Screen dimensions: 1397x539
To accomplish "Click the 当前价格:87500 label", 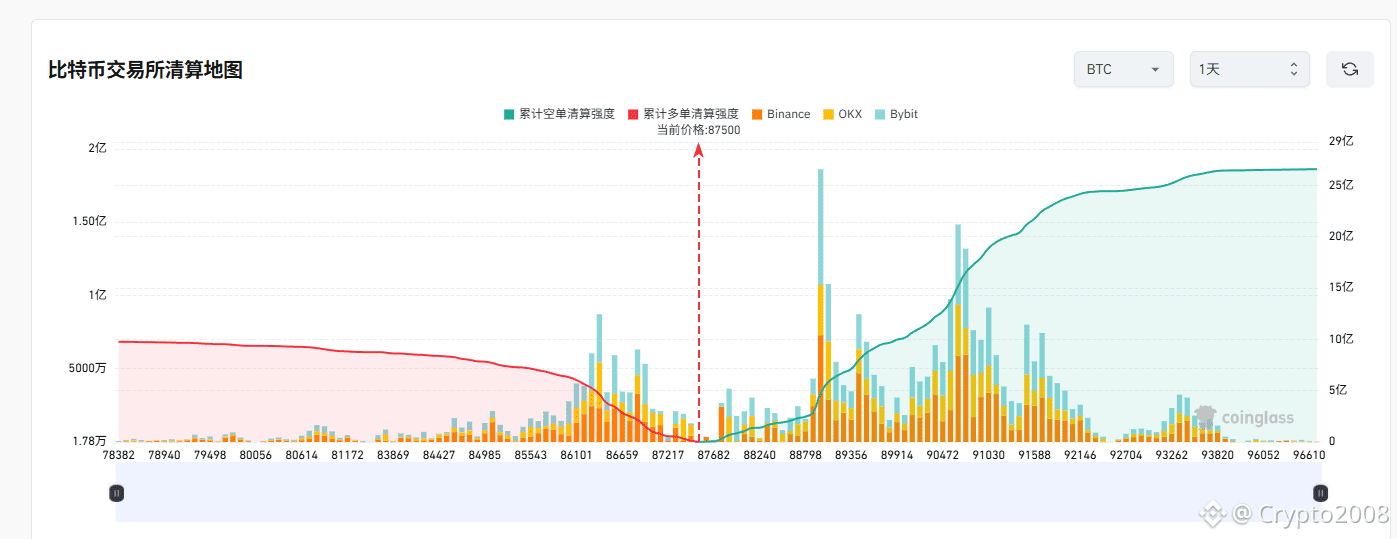I will 698,130.
